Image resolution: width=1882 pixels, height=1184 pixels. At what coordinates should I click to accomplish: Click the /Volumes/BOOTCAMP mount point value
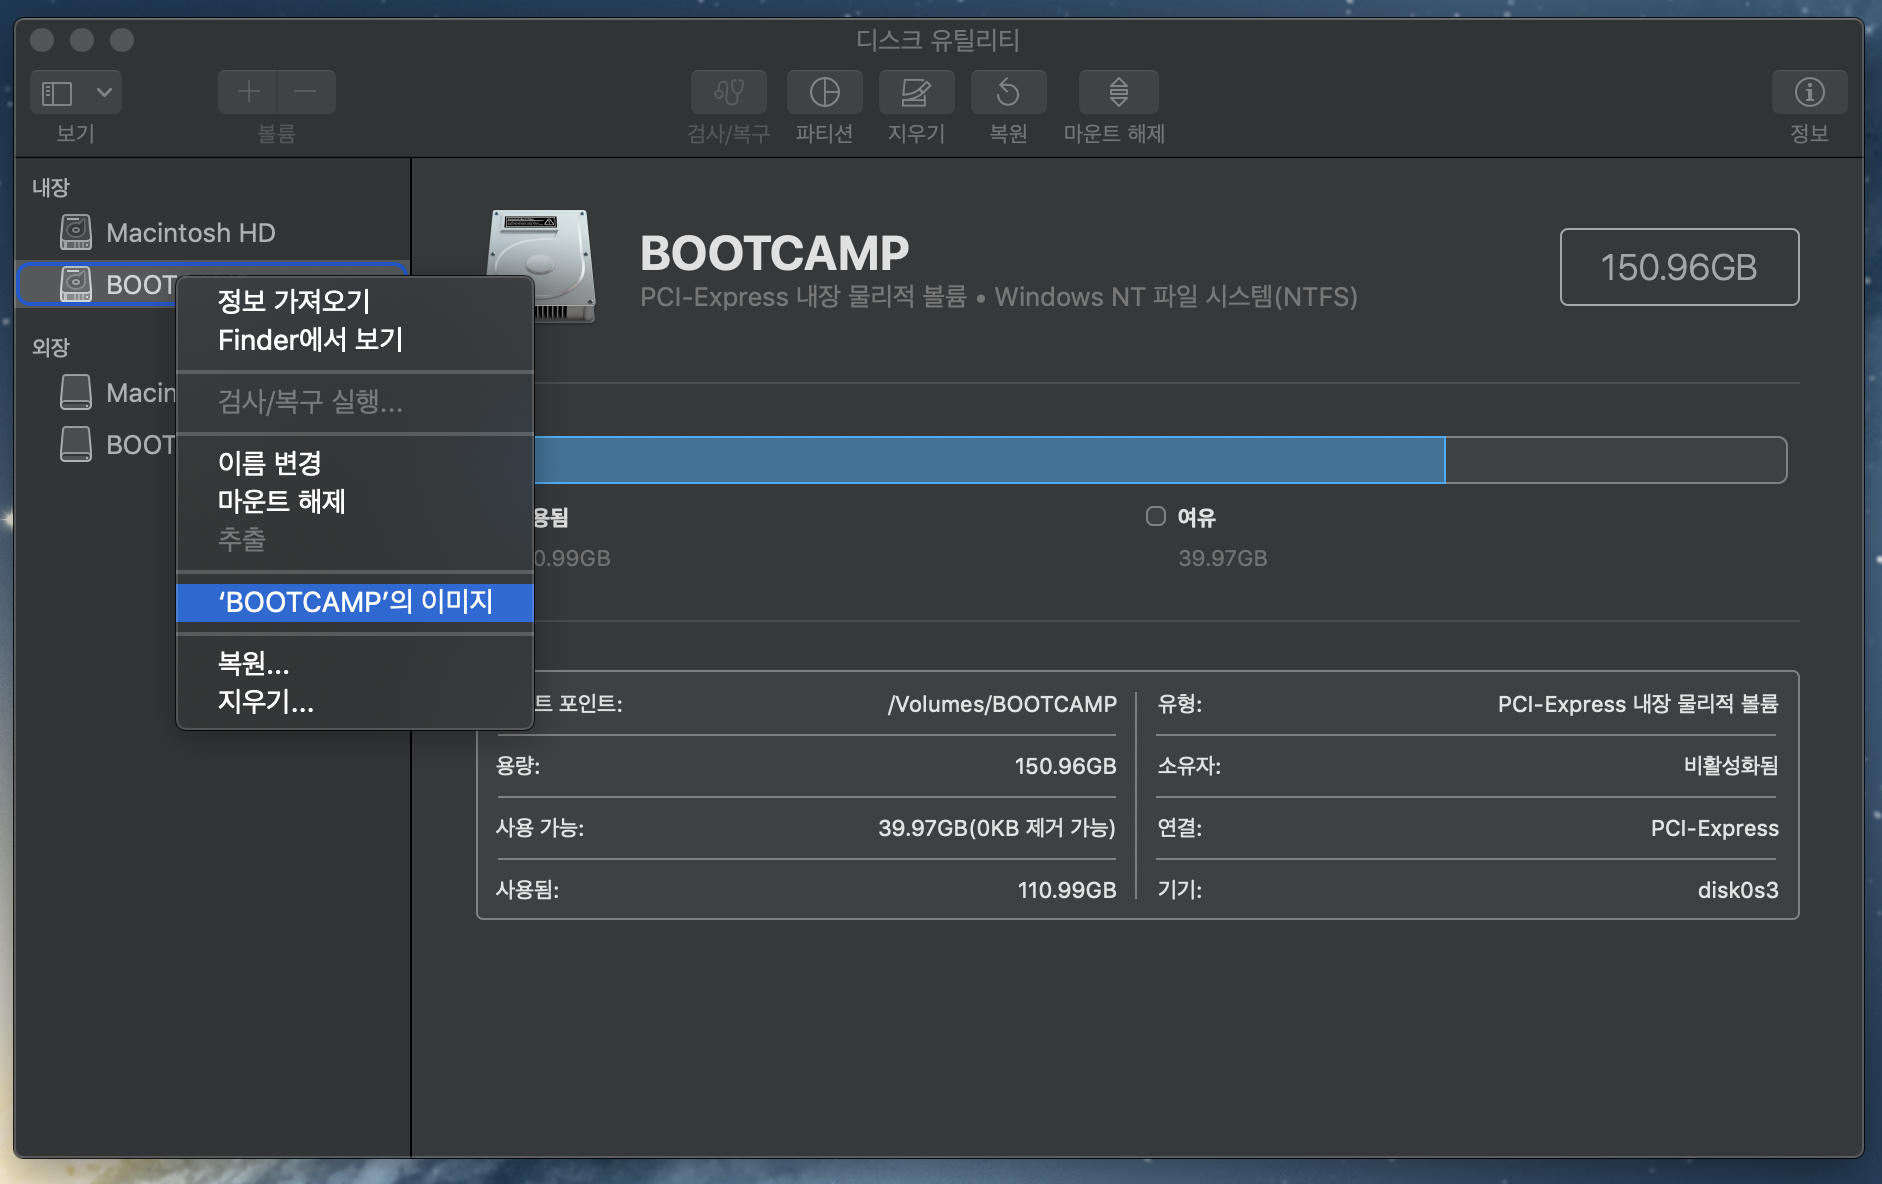pos(1002,704)
